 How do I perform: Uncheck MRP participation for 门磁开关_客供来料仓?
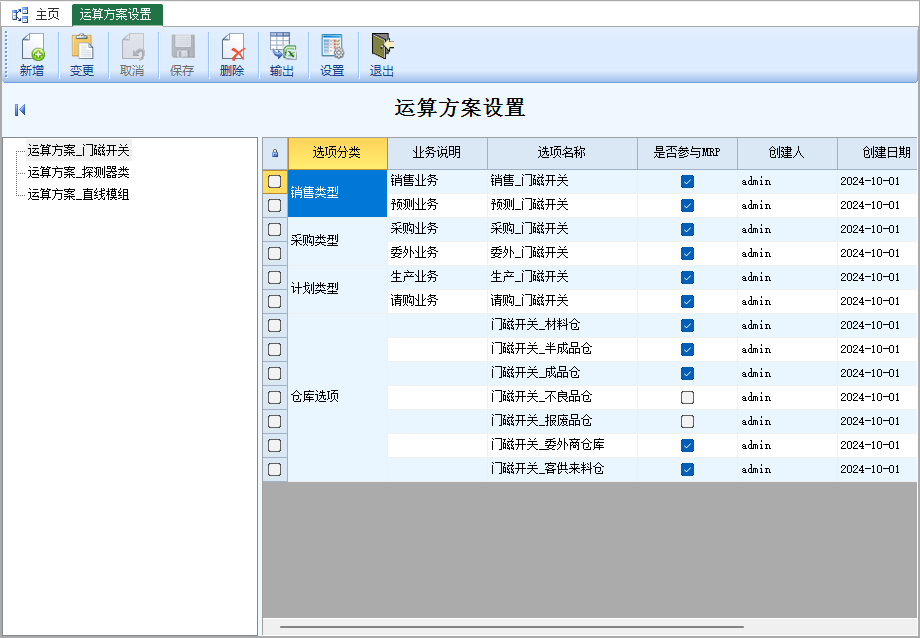[x=688, y=470]
